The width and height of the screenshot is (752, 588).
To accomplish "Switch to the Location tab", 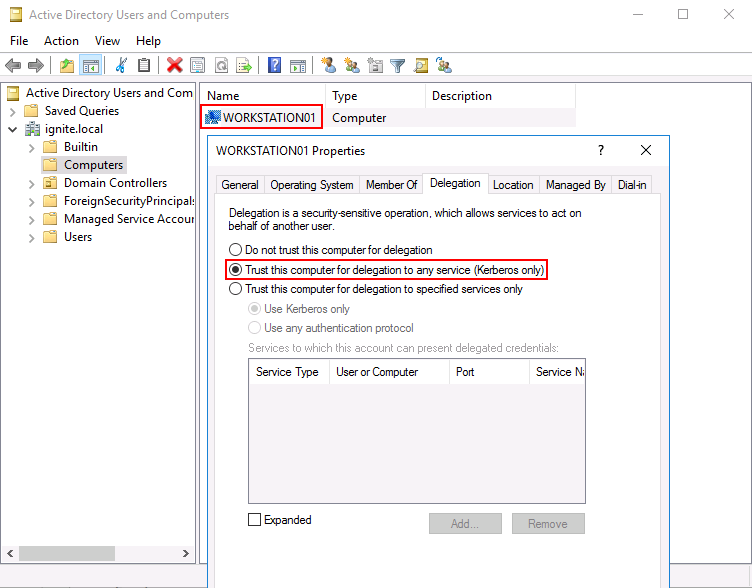I will (x=513, y=185).
